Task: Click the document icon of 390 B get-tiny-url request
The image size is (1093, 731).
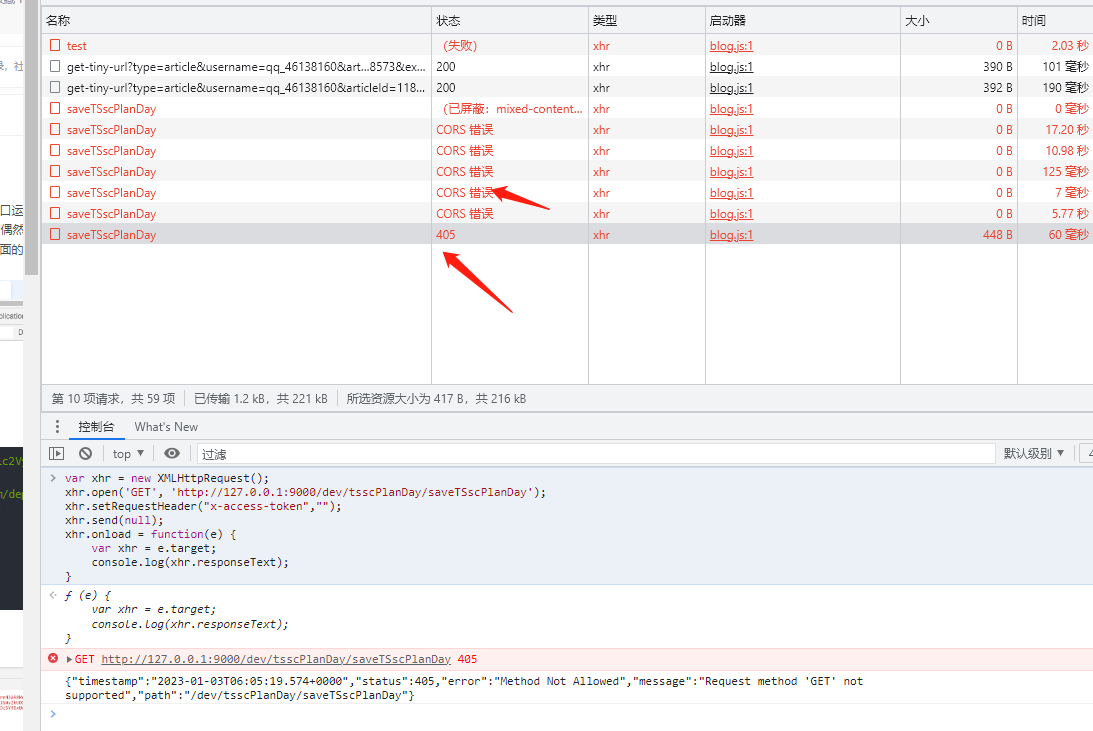Action: pyautogui.click(x=55, y=66)
